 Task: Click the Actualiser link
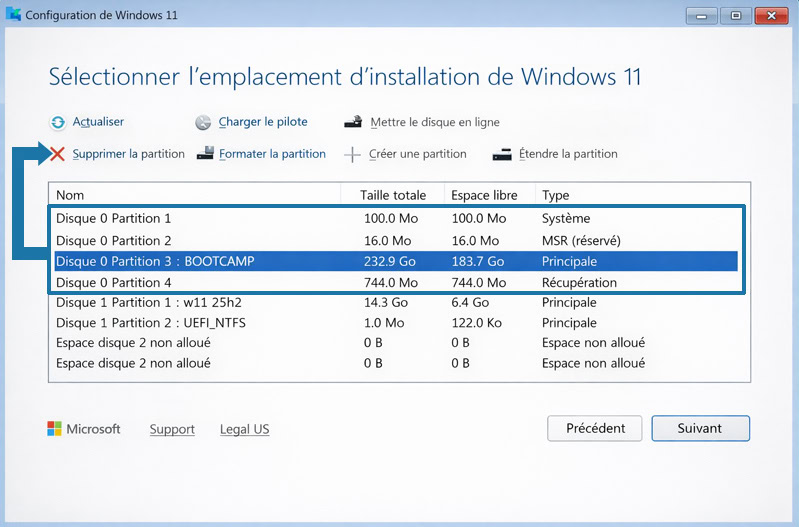pos(98,122)
